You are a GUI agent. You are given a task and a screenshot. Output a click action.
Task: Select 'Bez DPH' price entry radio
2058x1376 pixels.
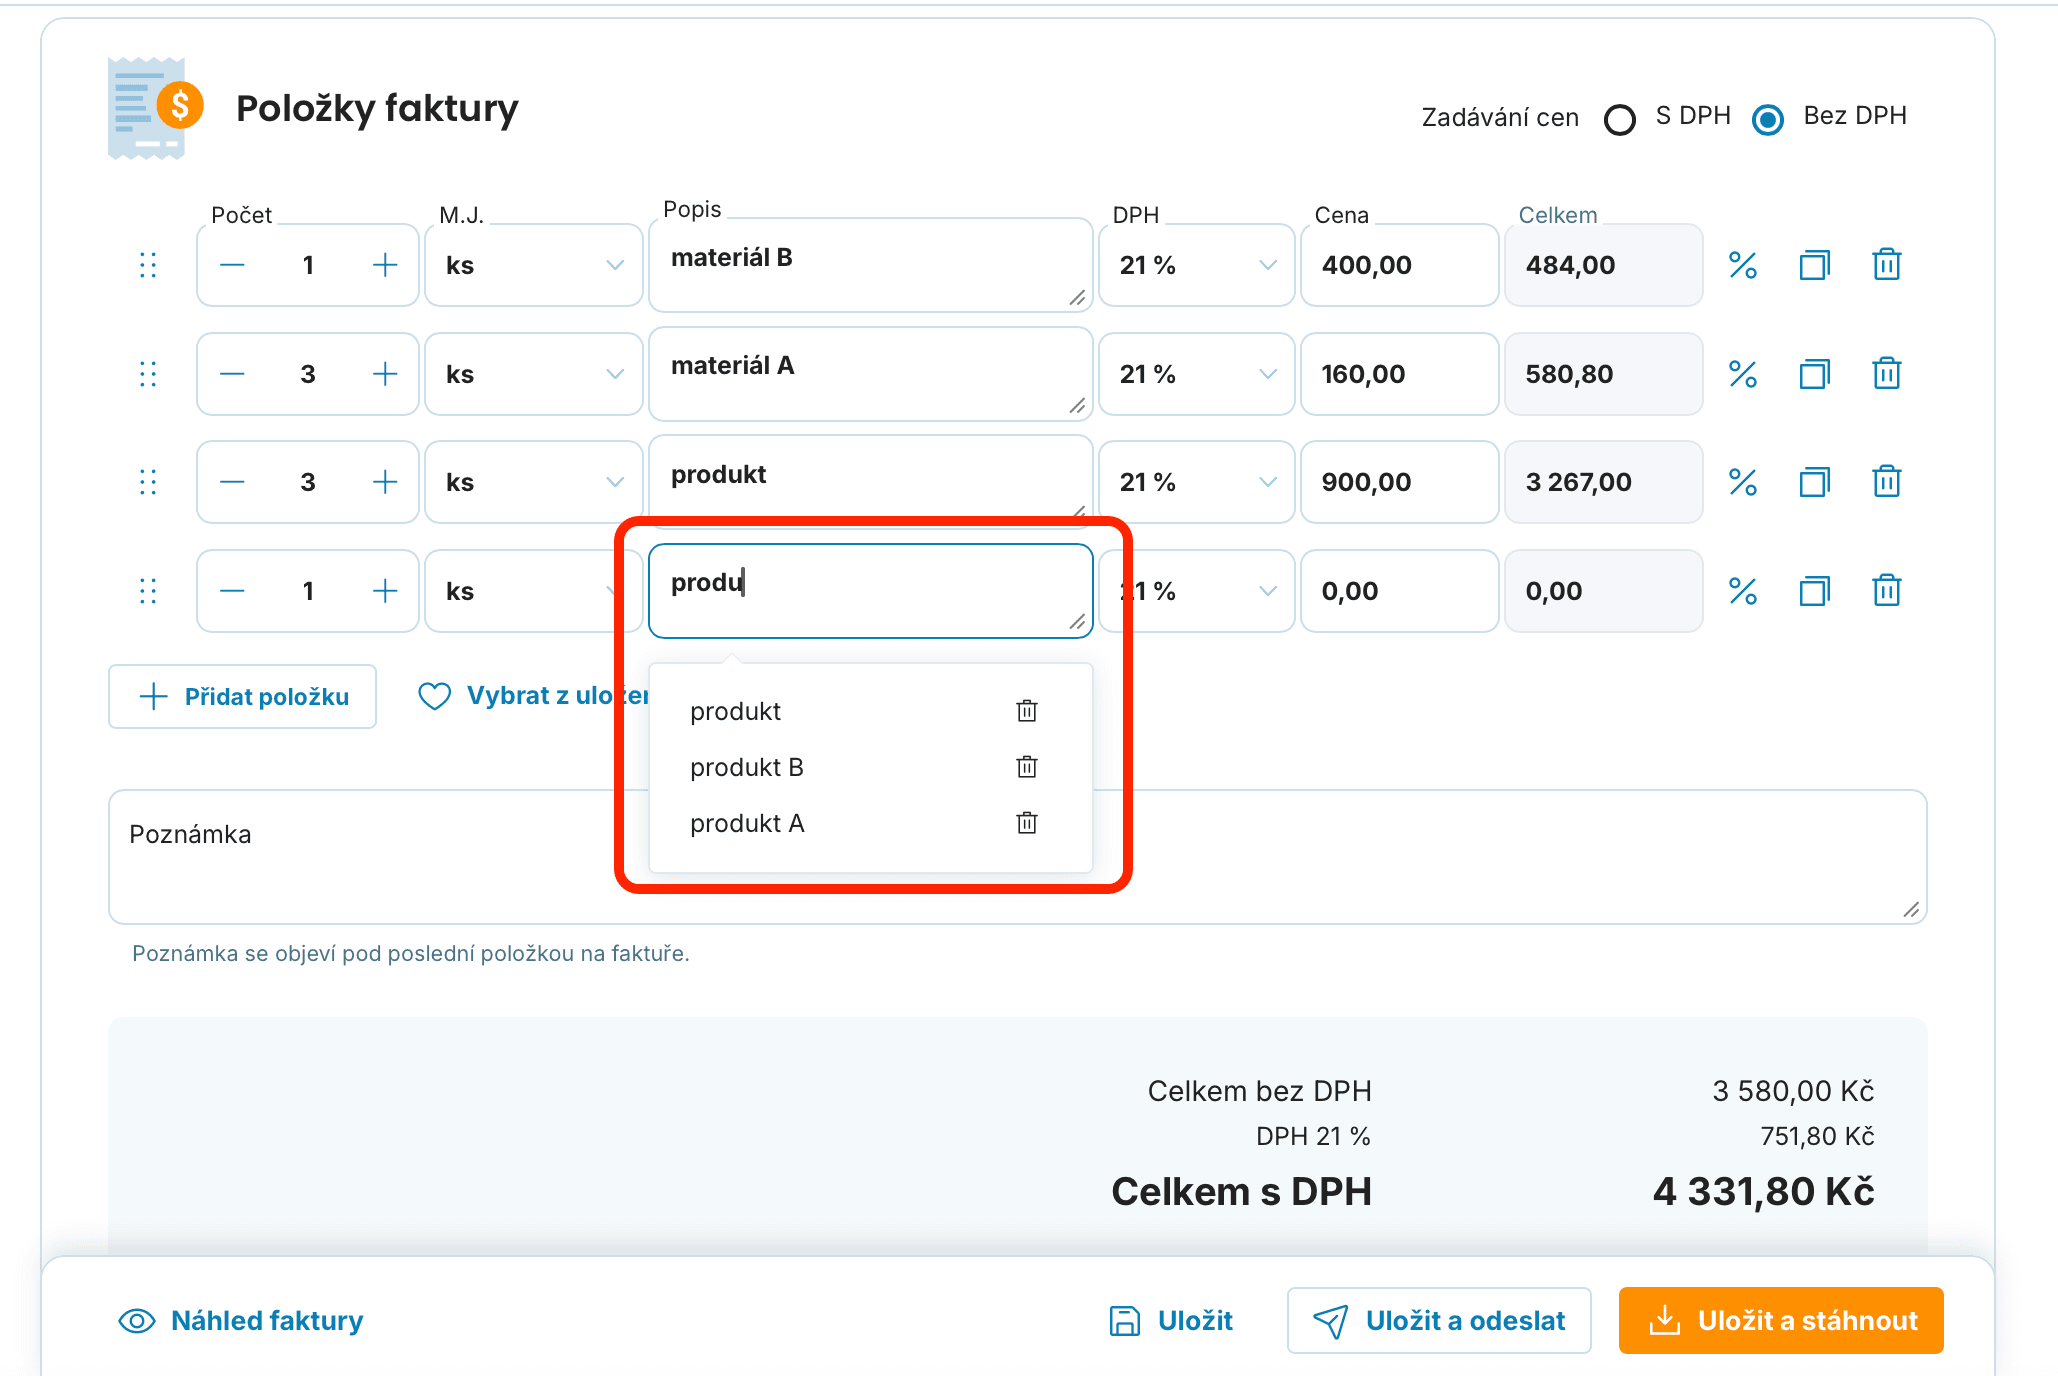pyautogui.click(x=1768, y=119)
